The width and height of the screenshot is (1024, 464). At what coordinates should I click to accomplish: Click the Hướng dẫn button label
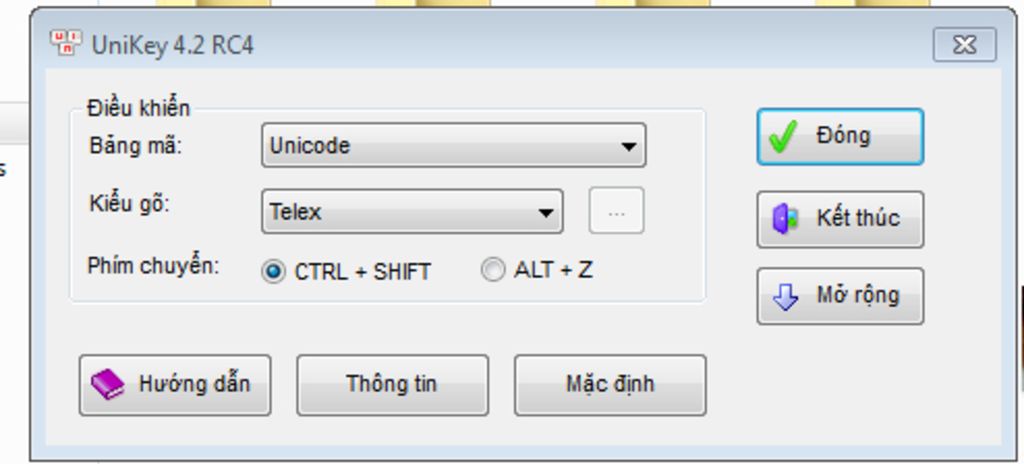click(194, 384)
